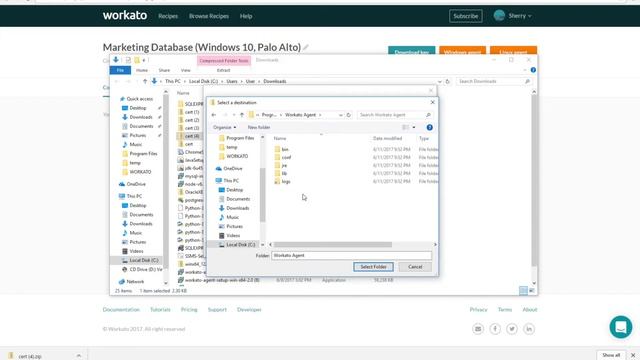
Task: Open Explorer ribbon help icon
Action: (533, 70)
